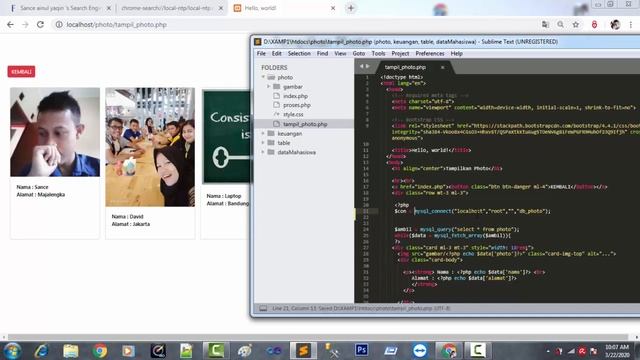The image size is (640, 360).
Task: Click the first Chrome icon beside the folder icon
Action: pos(100,351)
